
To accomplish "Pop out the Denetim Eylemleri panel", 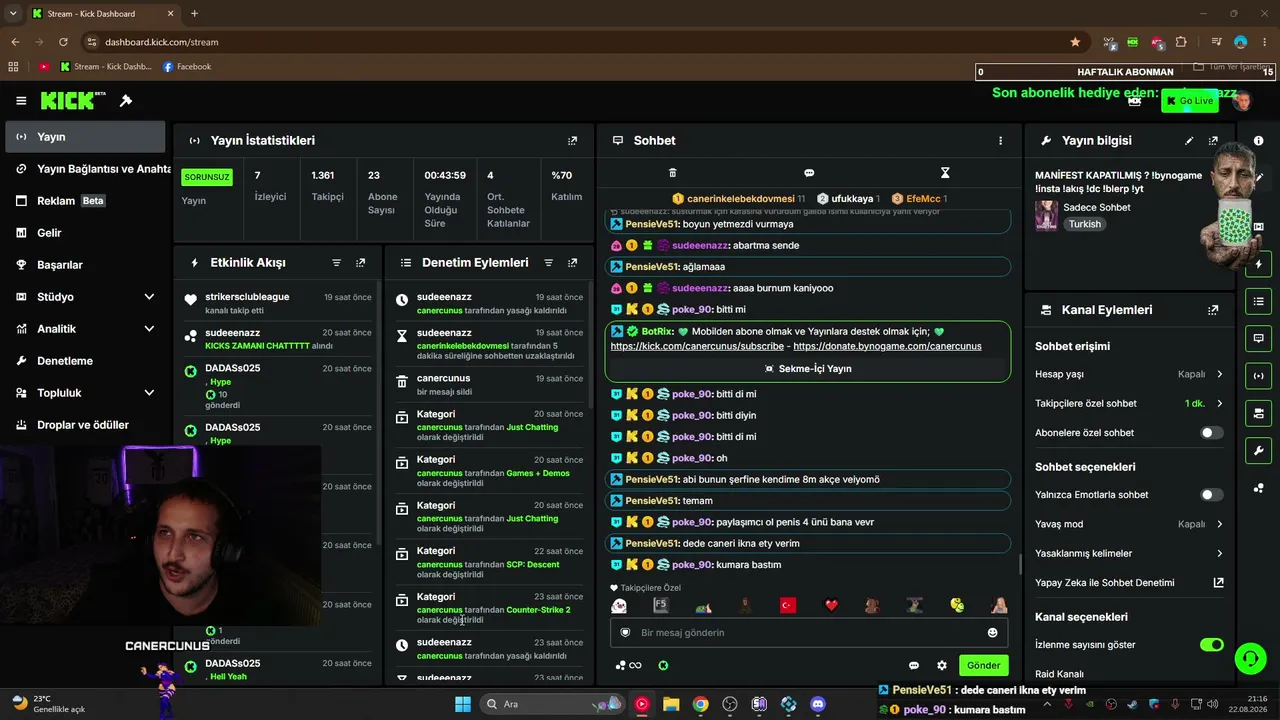I will coord(572,263).
